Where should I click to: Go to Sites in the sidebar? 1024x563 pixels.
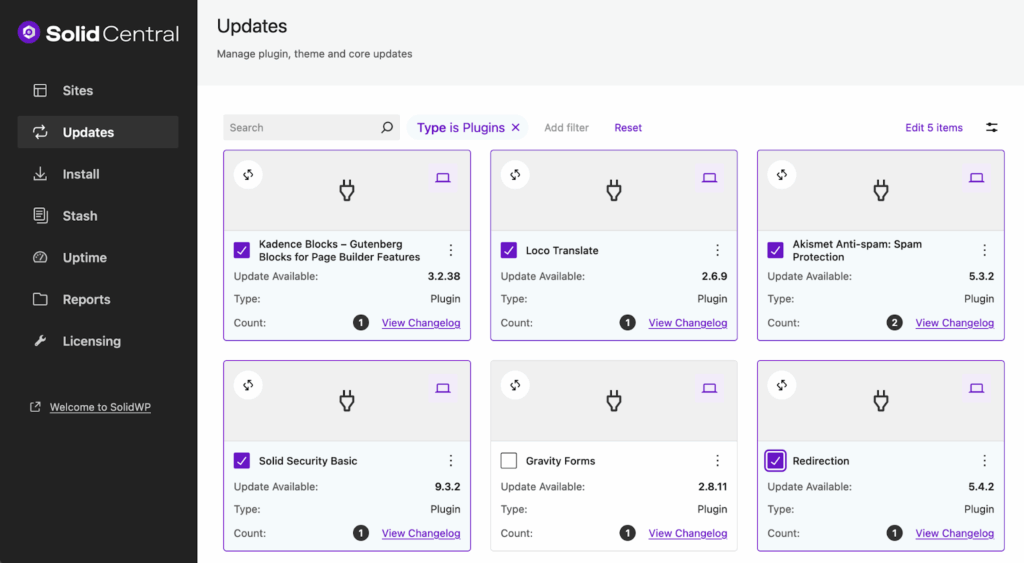tap(77, 90)
